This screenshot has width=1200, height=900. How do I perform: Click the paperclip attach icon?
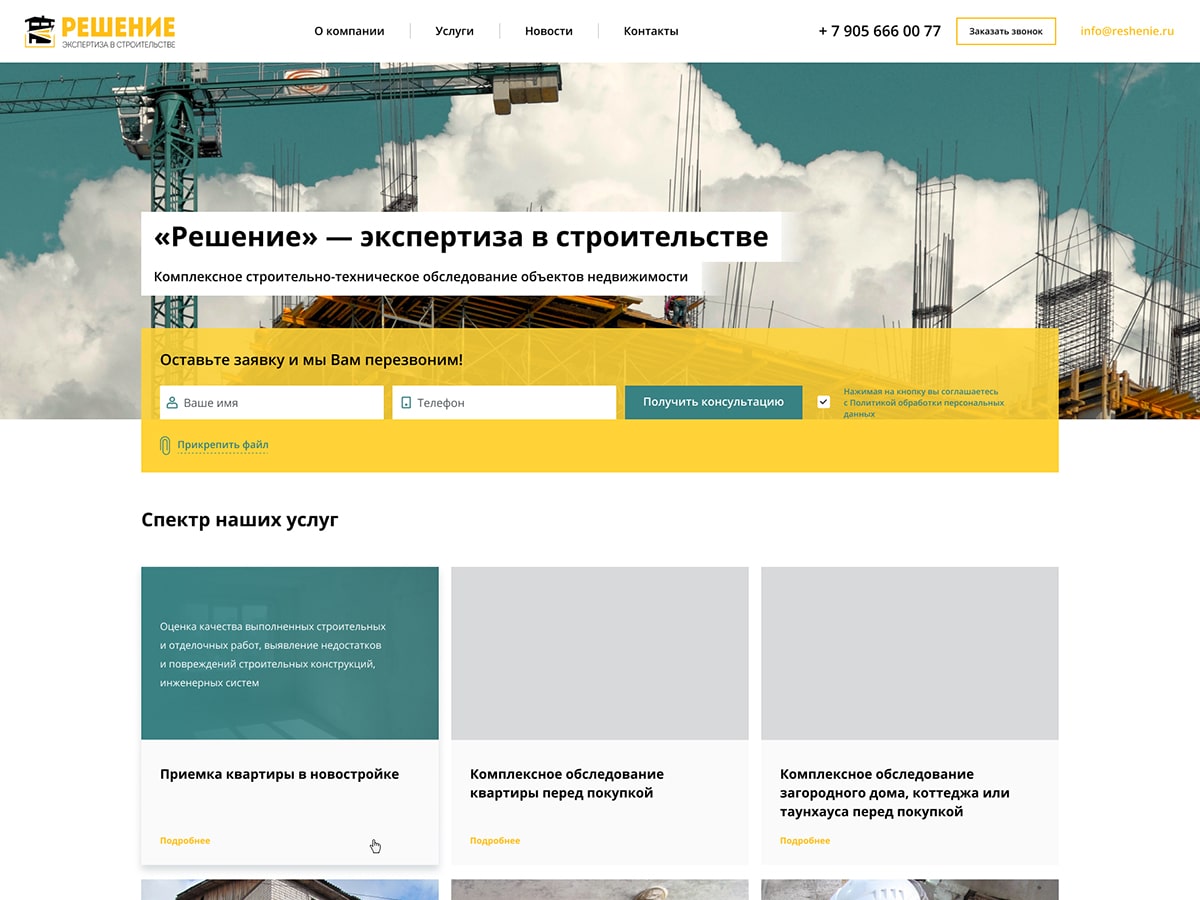(x=165, y=445)
